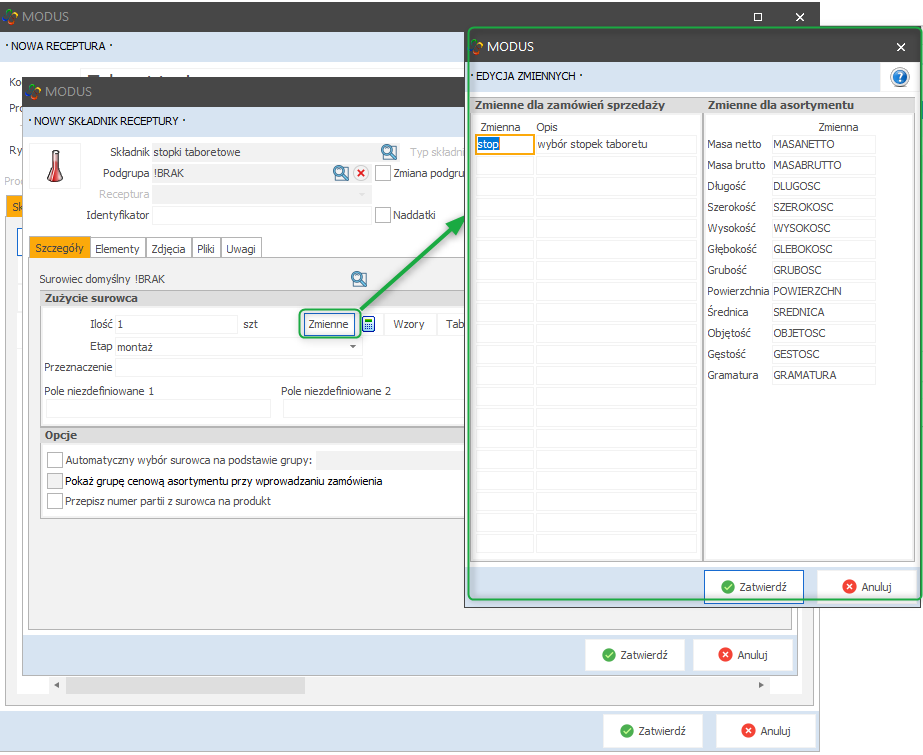
Task: Enable the Naddatki checkbox
Action: pos(383,215)
